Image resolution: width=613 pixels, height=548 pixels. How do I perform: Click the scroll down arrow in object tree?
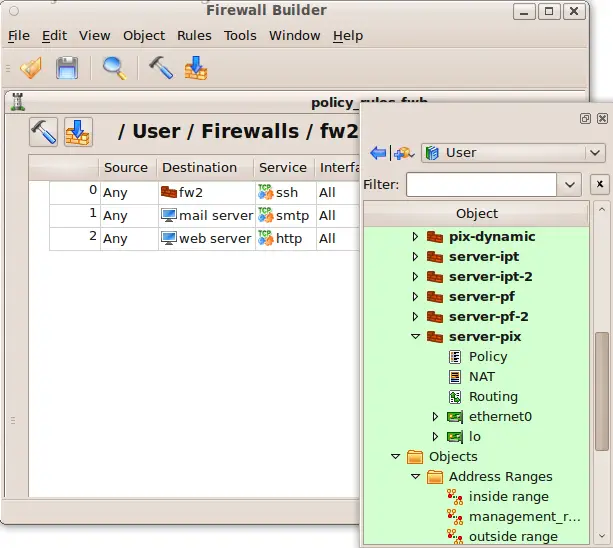(602, 536)
